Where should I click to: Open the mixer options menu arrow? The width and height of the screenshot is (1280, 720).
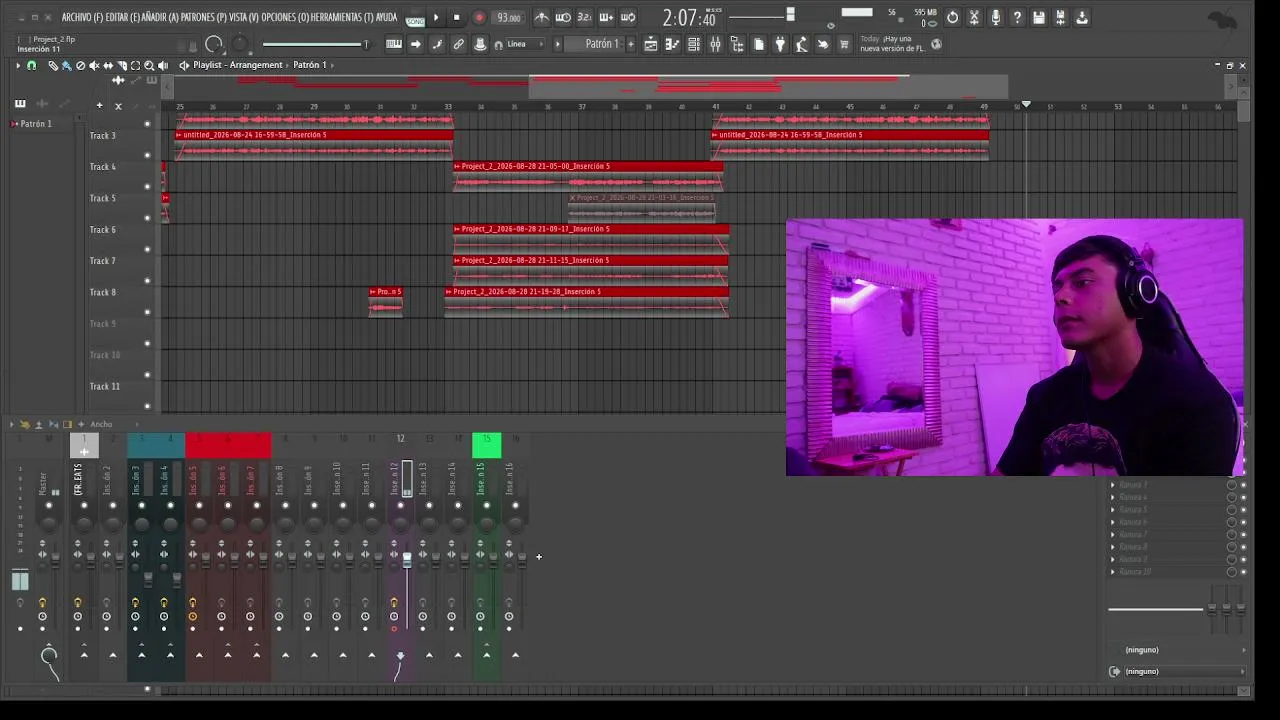click(x=12, y=424)
